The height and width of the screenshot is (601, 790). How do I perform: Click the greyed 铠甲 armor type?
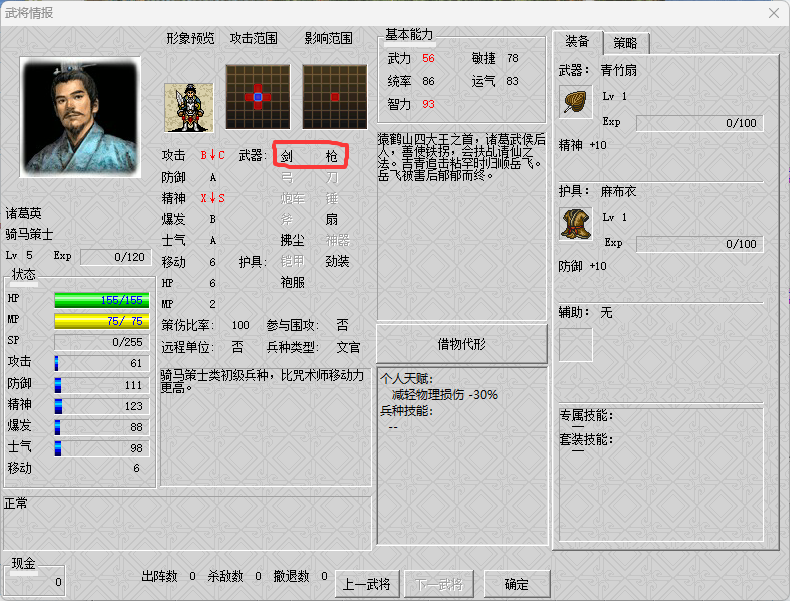pyautogui.click(x=293, y=261)
